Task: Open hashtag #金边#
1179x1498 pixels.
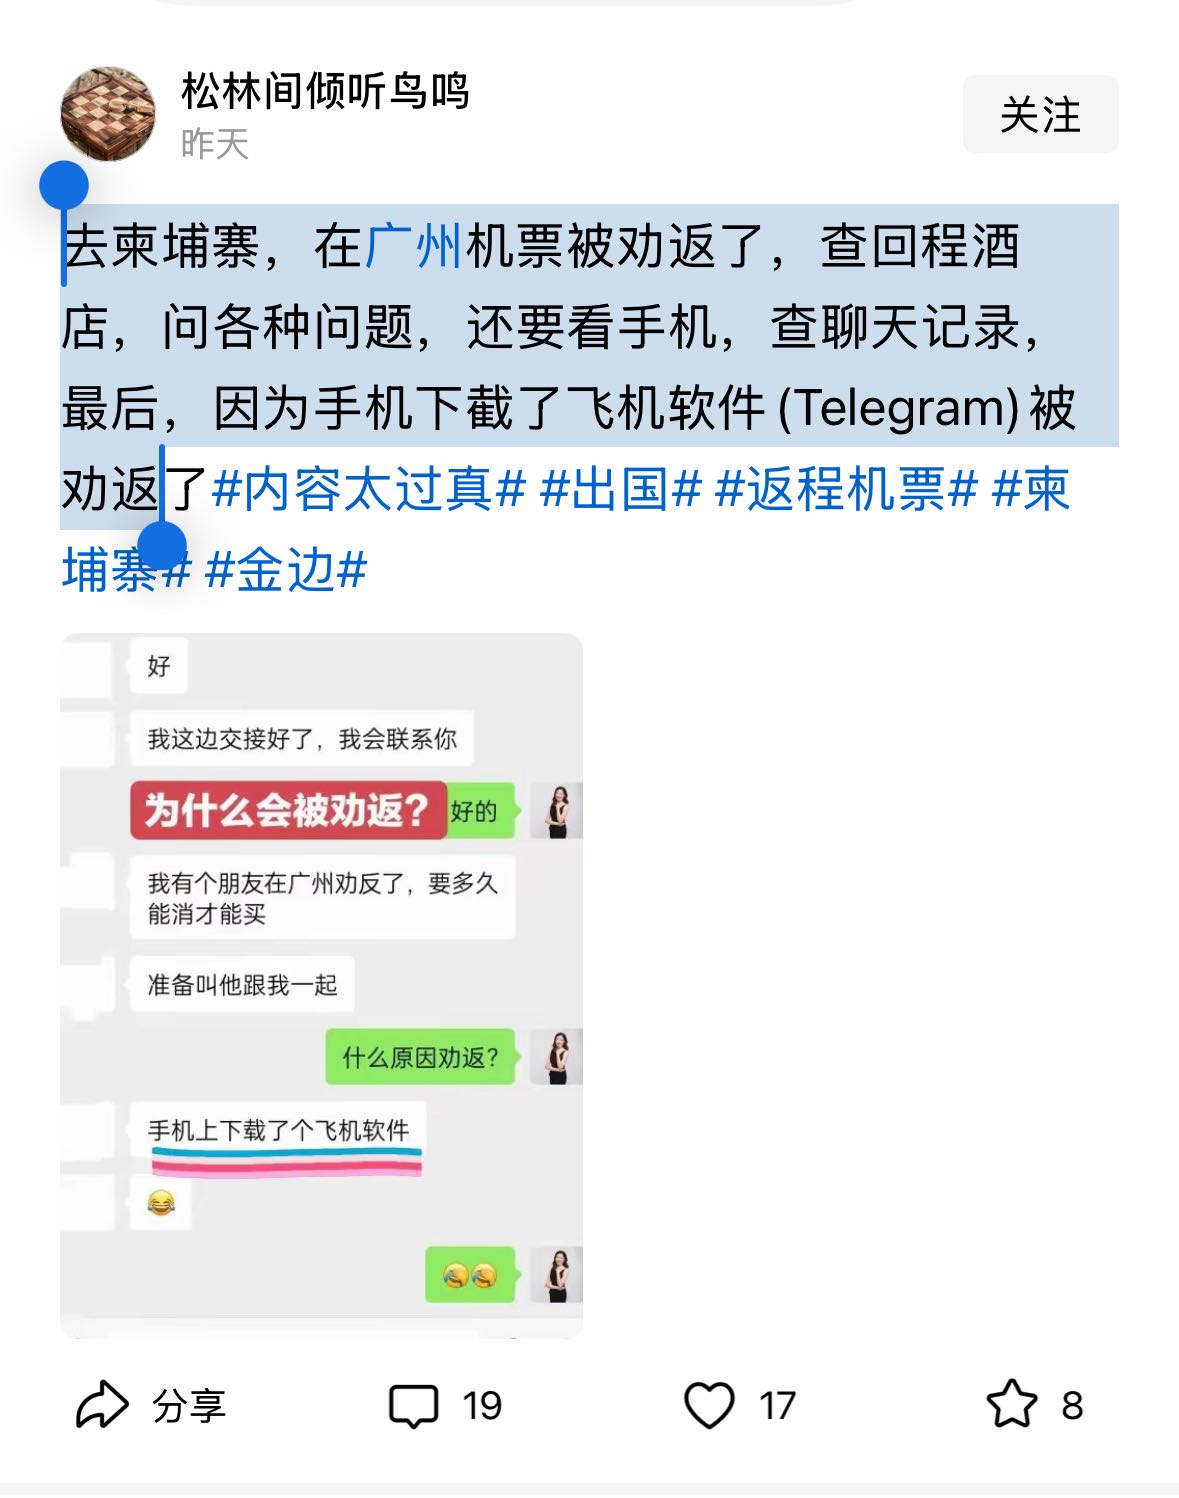Action: click(x=286, y=571)
